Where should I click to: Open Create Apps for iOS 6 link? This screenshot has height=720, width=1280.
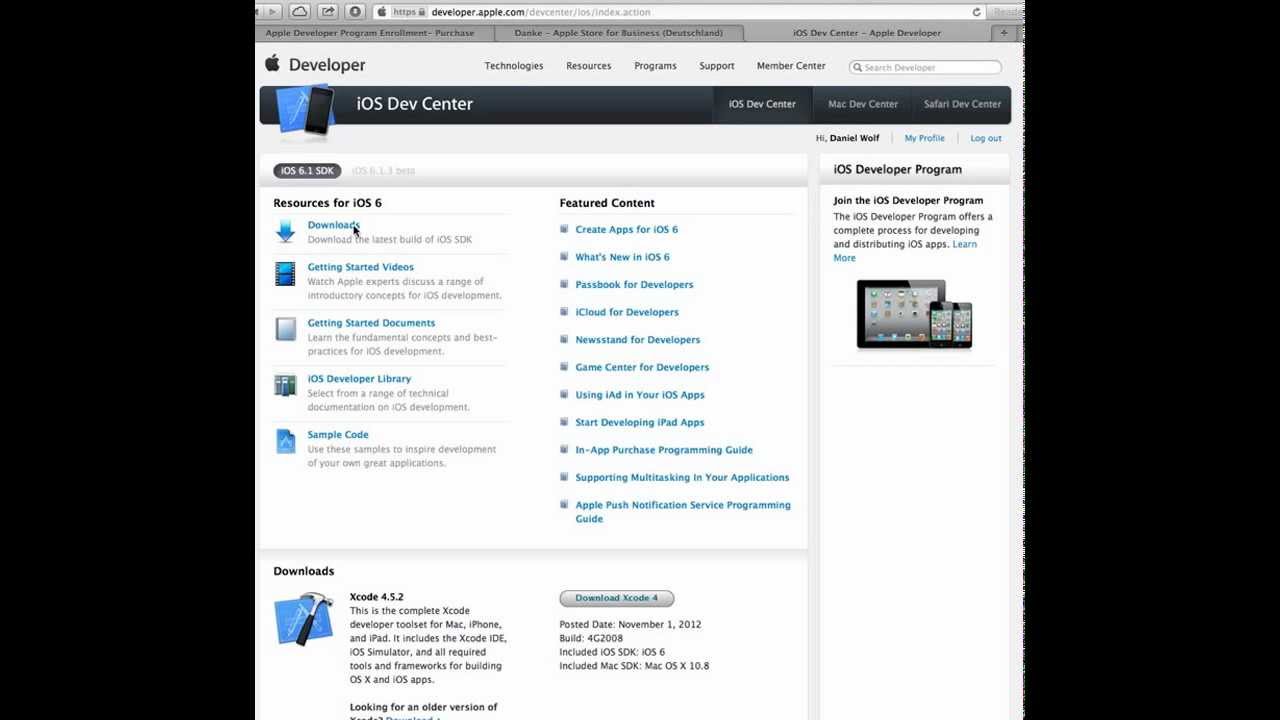pyautogui.click(x=626, y=230)
